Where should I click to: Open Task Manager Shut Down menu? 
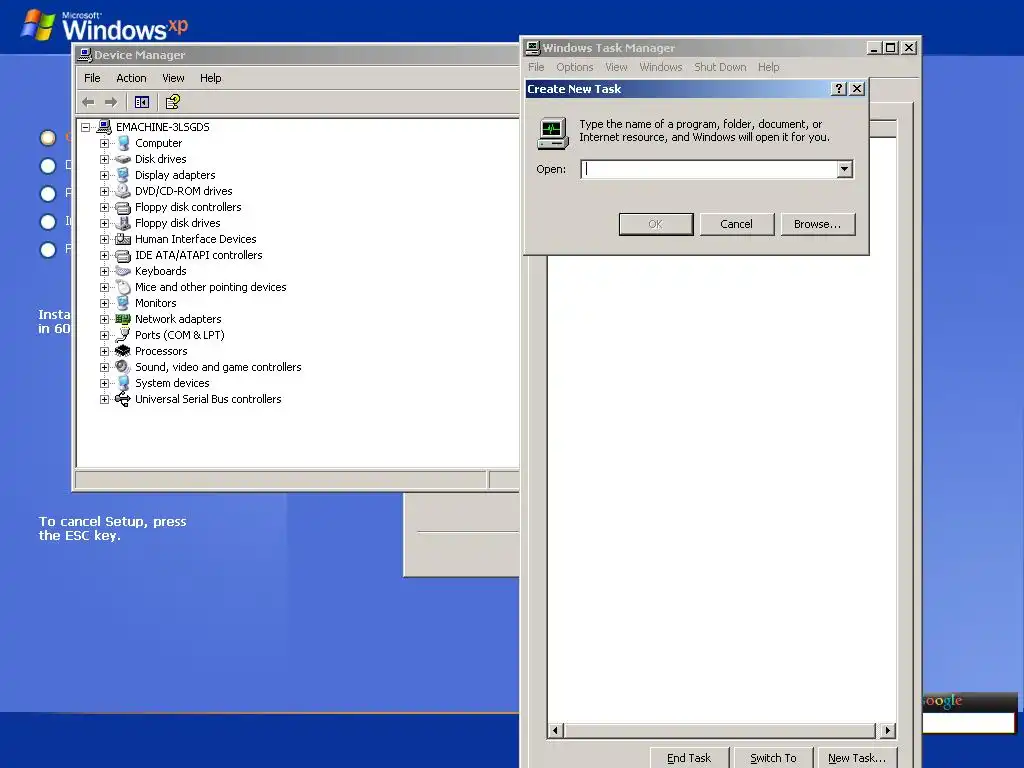click(720, 67)
